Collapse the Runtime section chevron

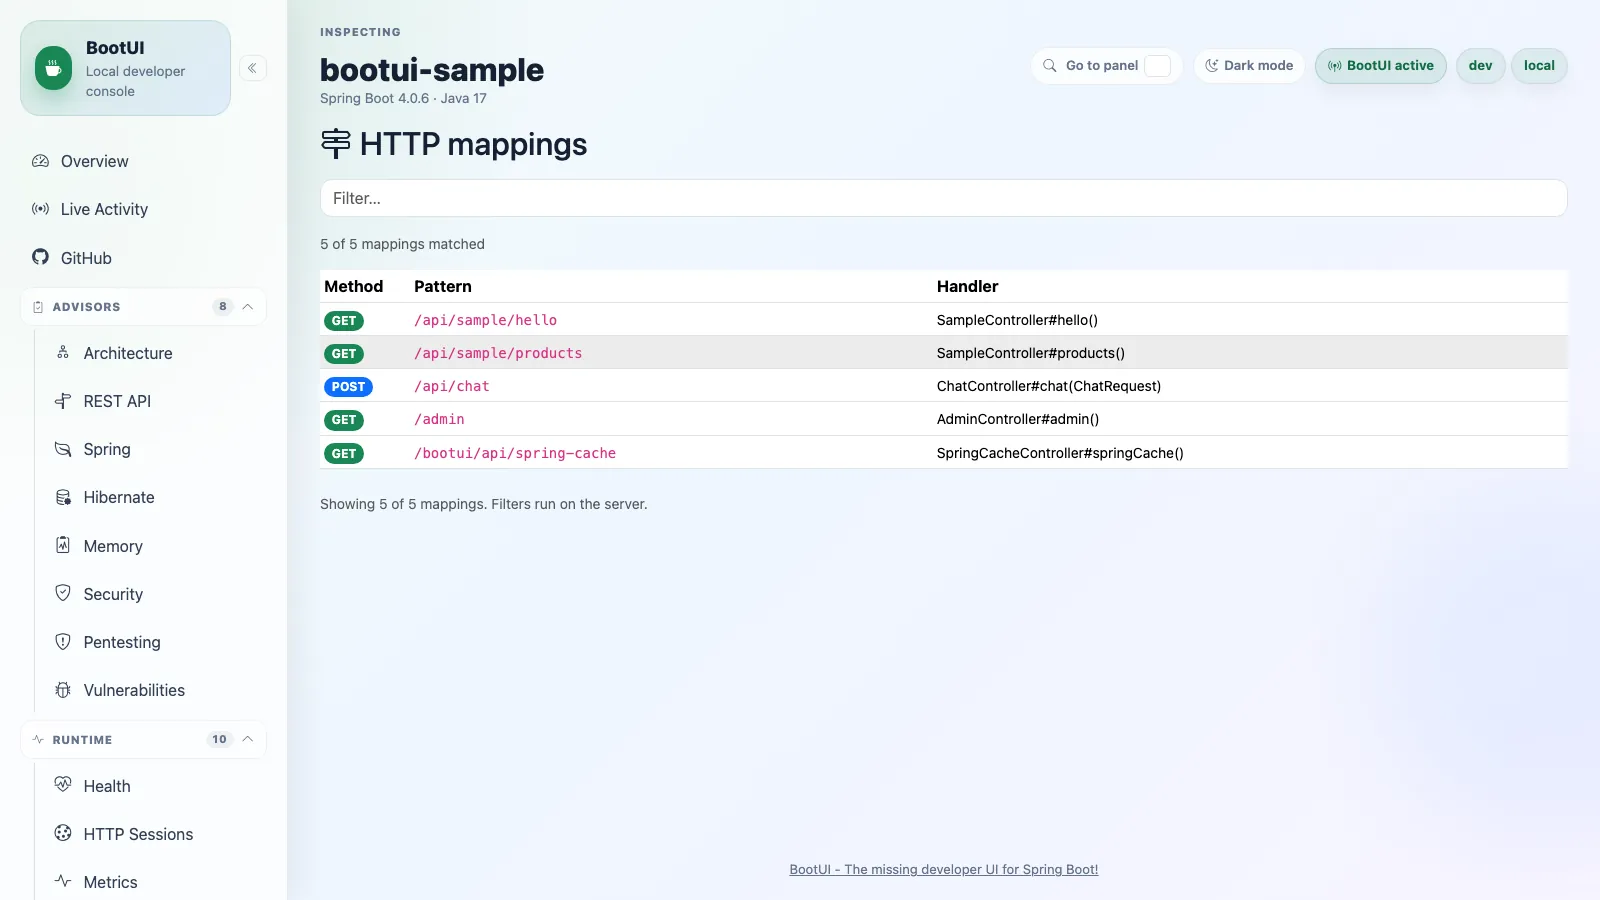tap(248, 740)
